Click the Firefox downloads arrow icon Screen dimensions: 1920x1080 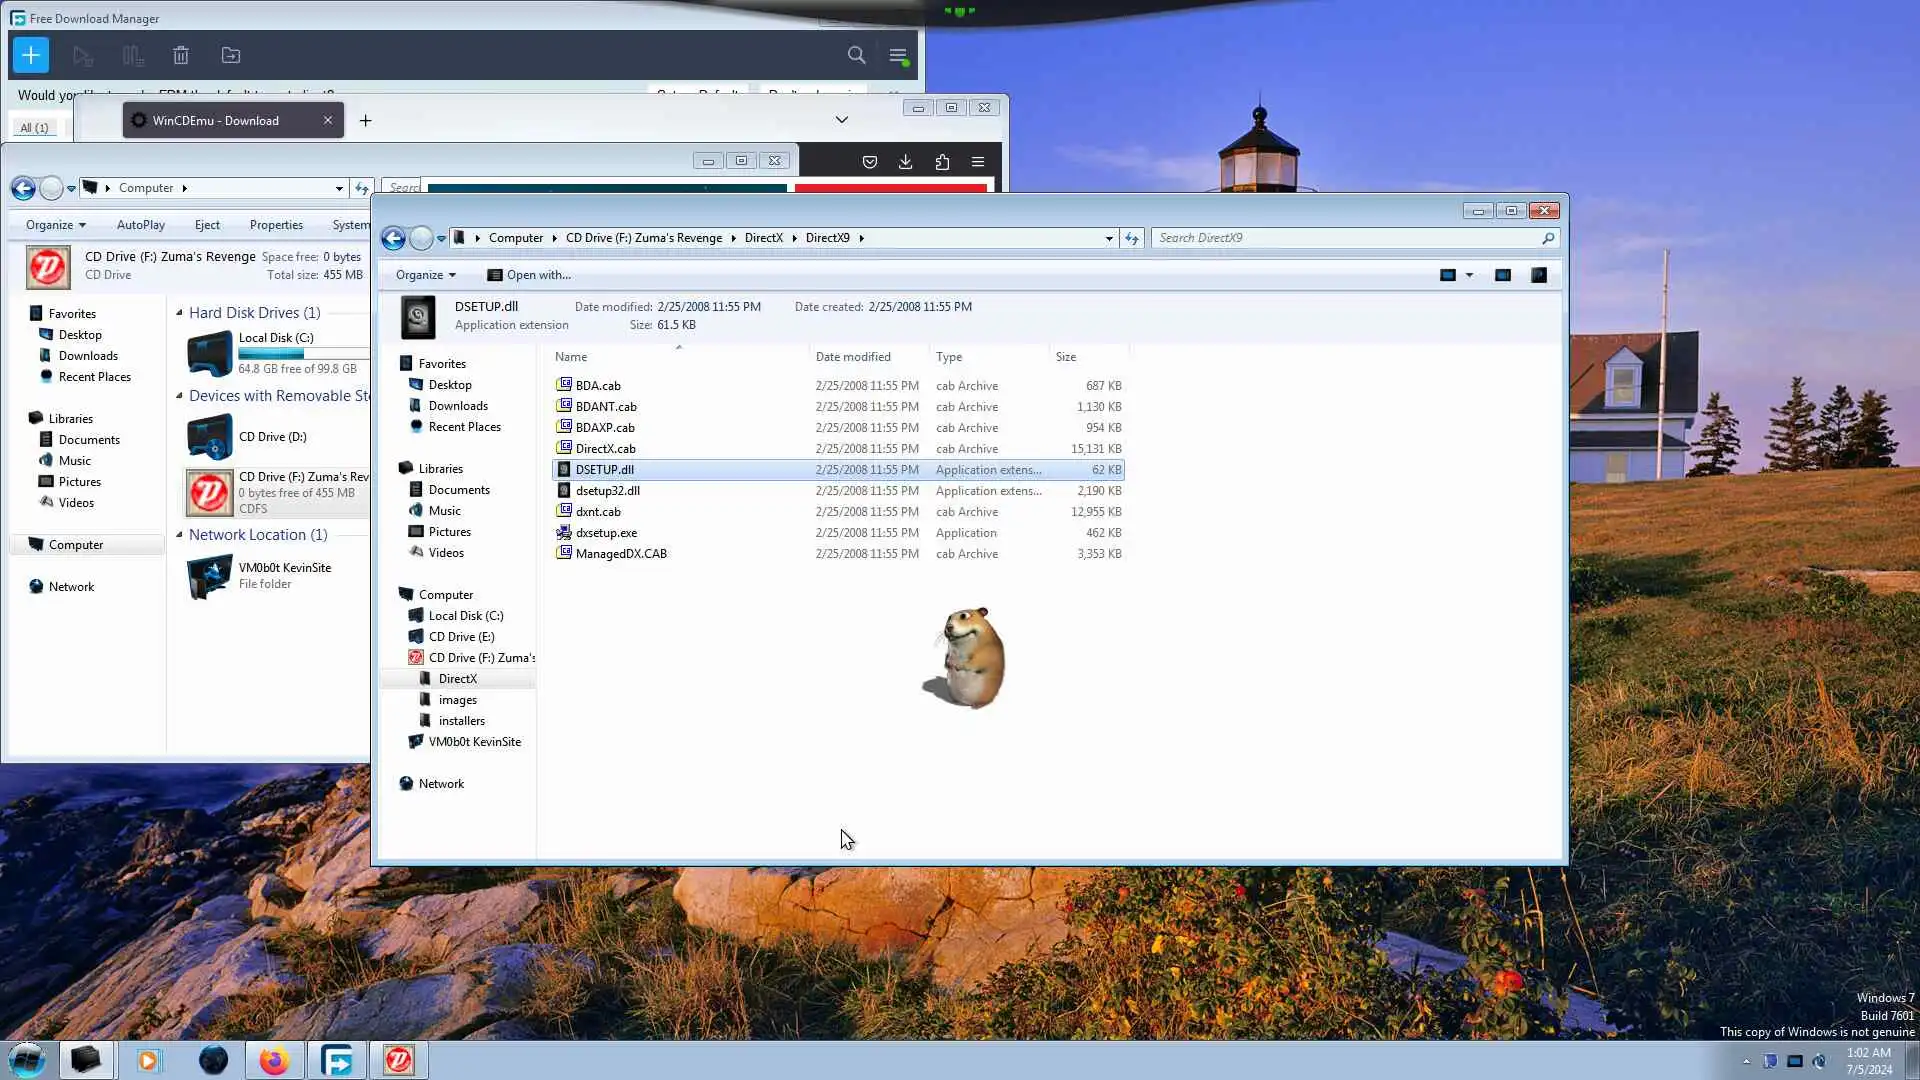[905, 162]
